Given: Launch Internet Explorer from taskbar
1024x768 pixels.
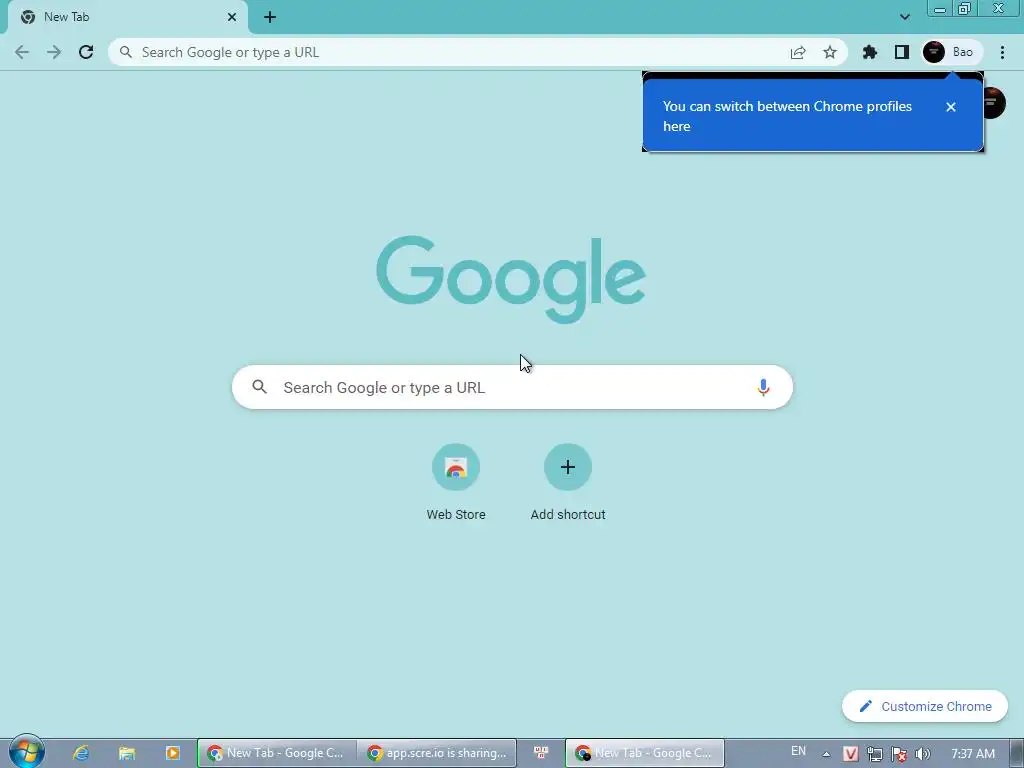Looking at the screenshot, I should (80, 753).
